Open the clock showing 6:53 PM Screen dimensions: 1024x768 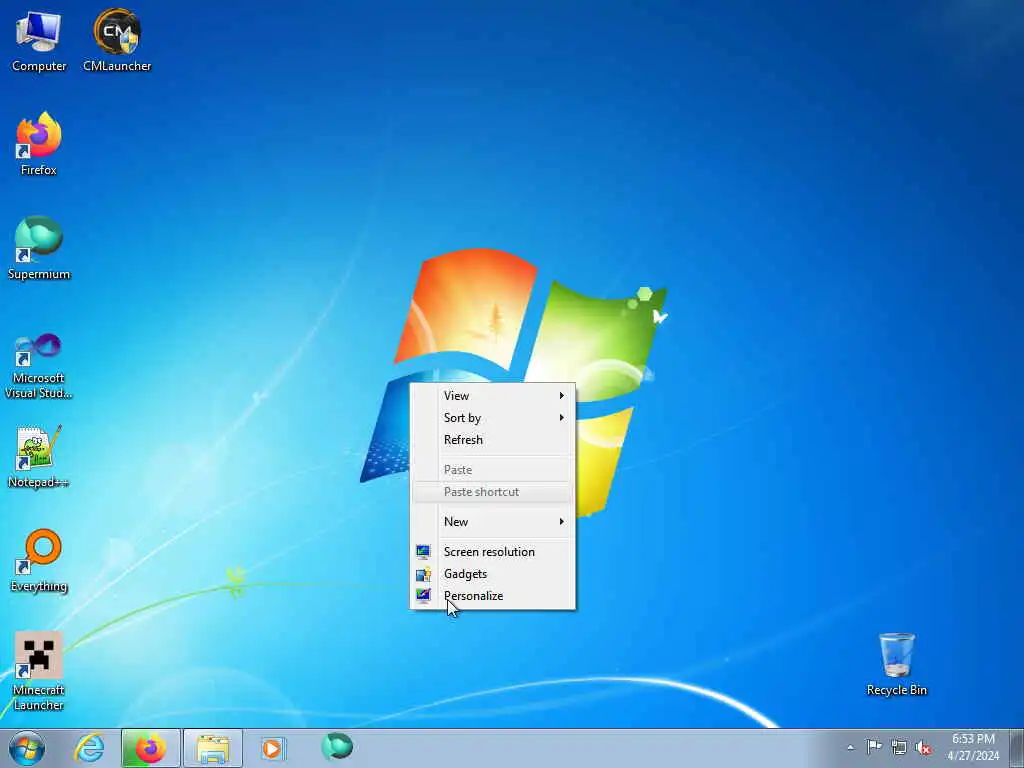pyautogui.click(x=973, y=747)
